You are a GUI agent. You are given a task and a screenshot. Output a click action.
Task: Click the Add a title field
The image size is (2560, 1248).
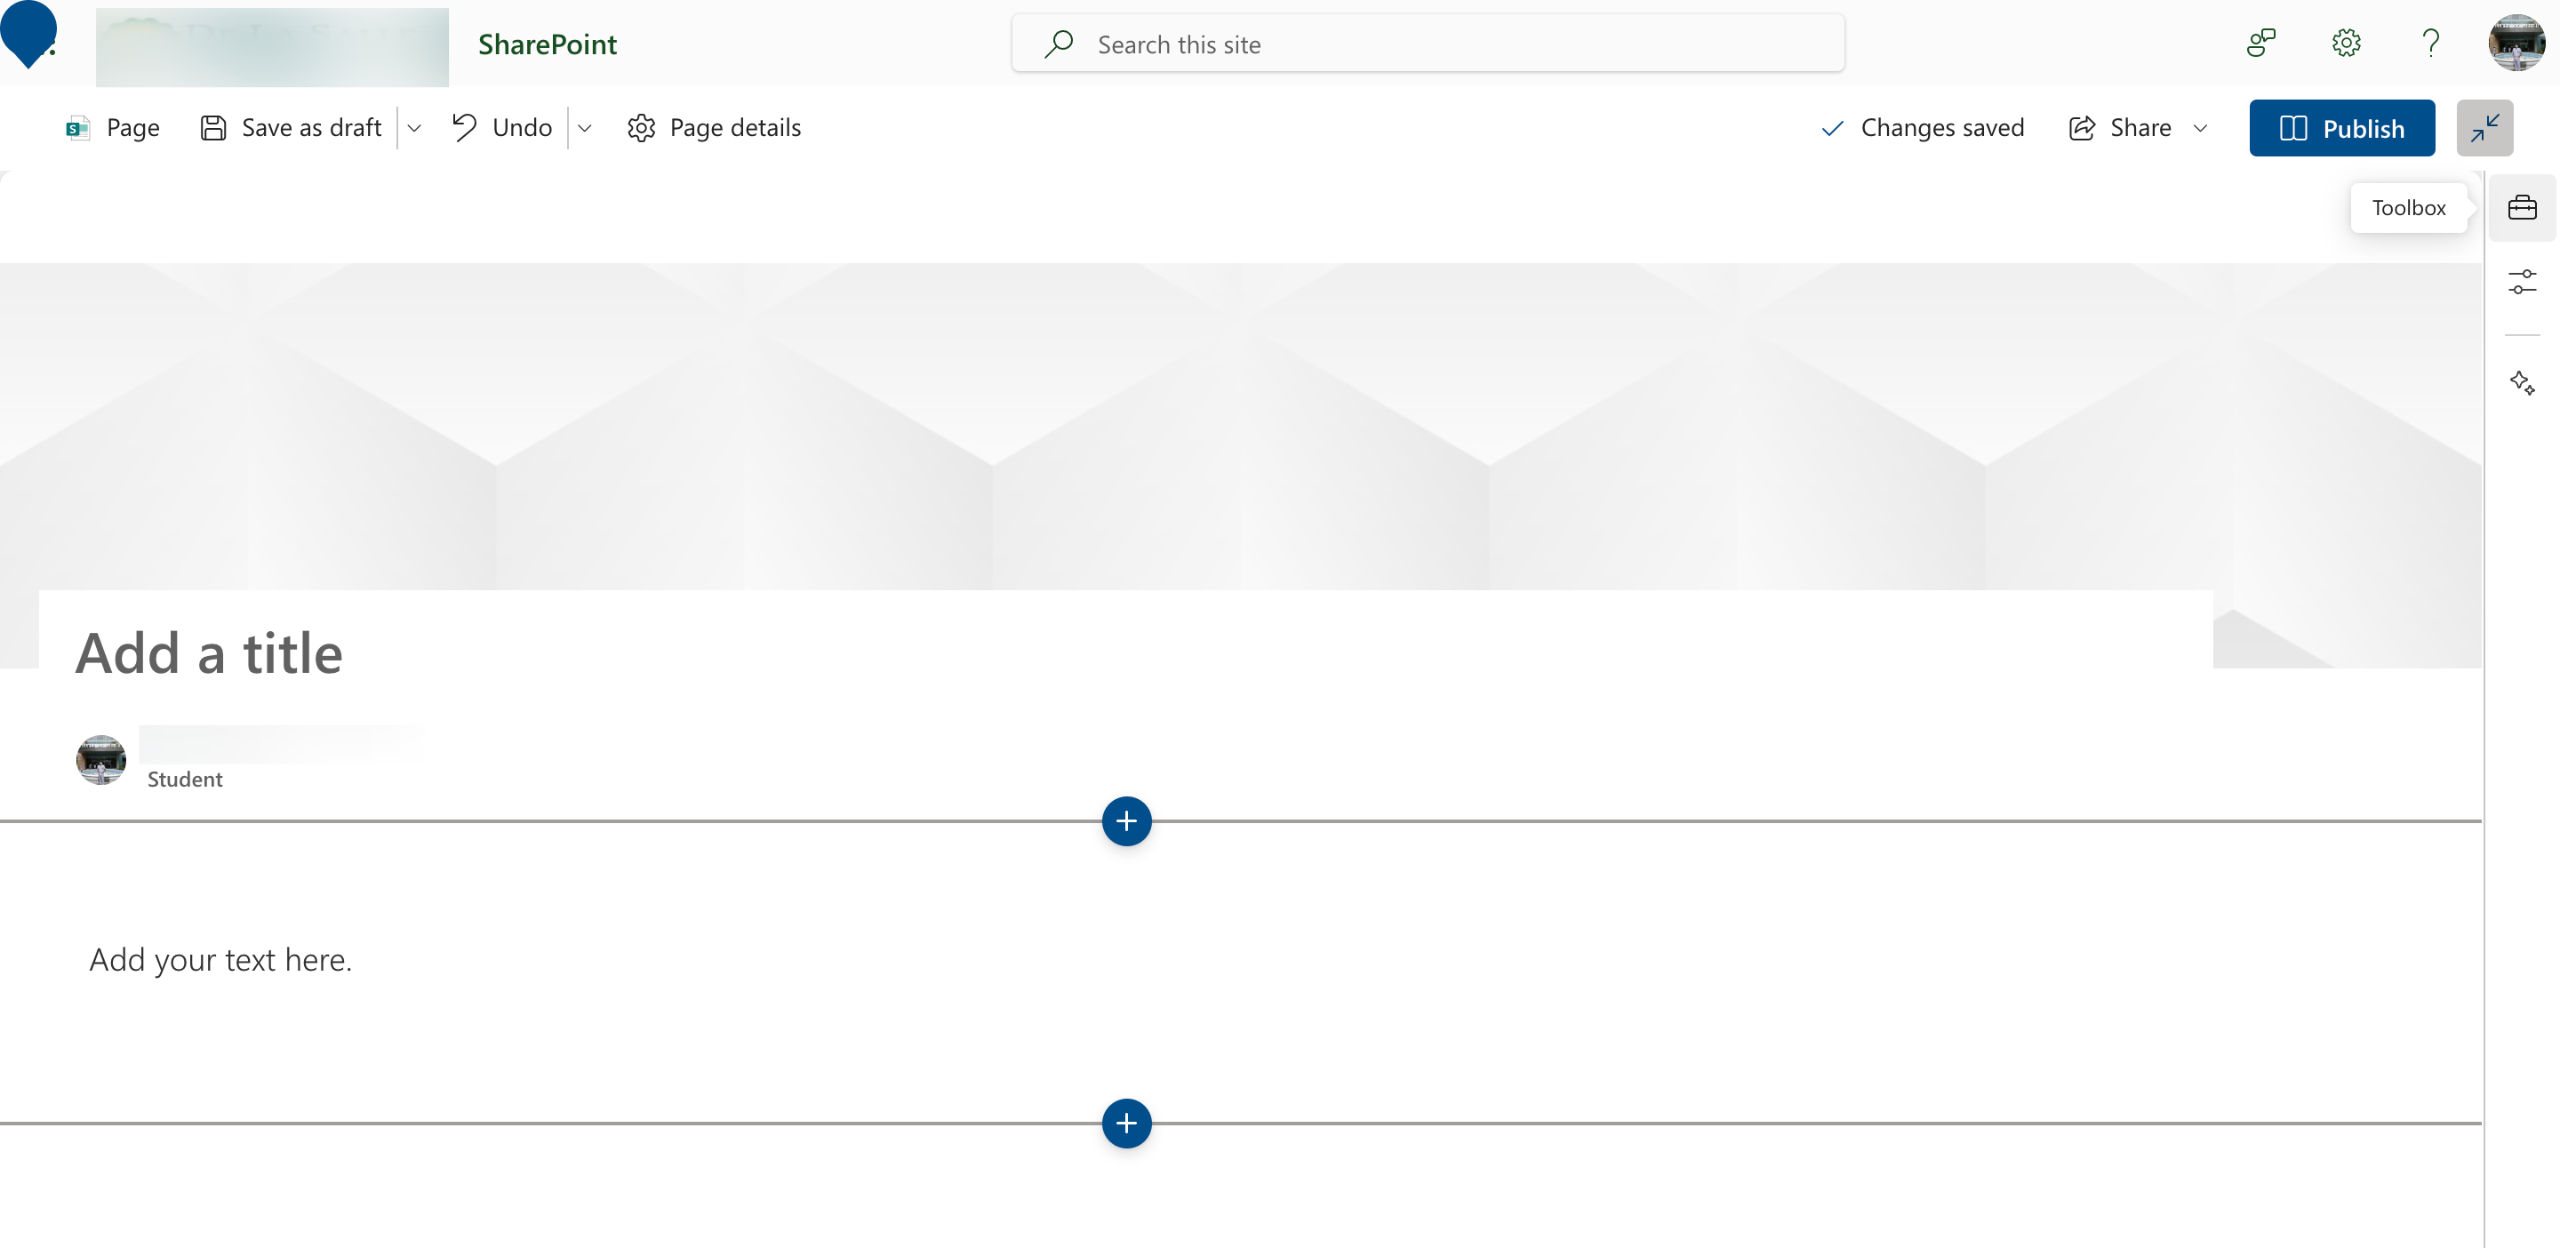click(209, 653)
